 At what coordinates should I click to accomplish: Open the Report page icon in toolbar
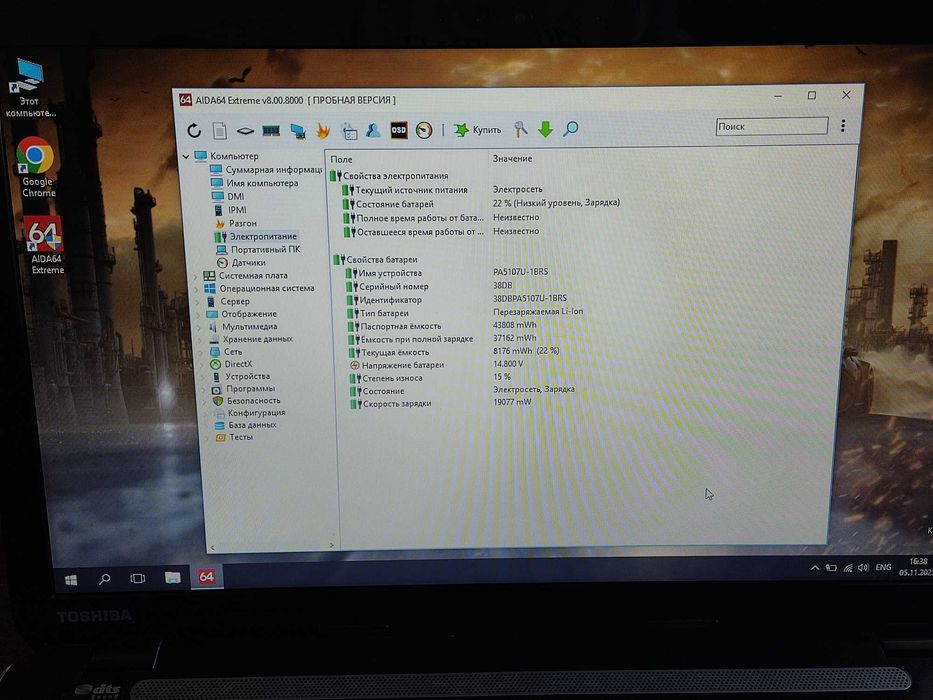[220, 130]
